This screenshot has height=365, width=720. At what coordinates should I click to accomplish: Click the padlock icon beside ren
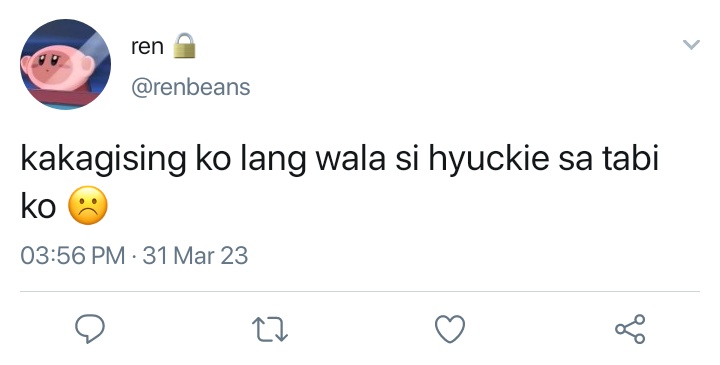click(184, 46)
